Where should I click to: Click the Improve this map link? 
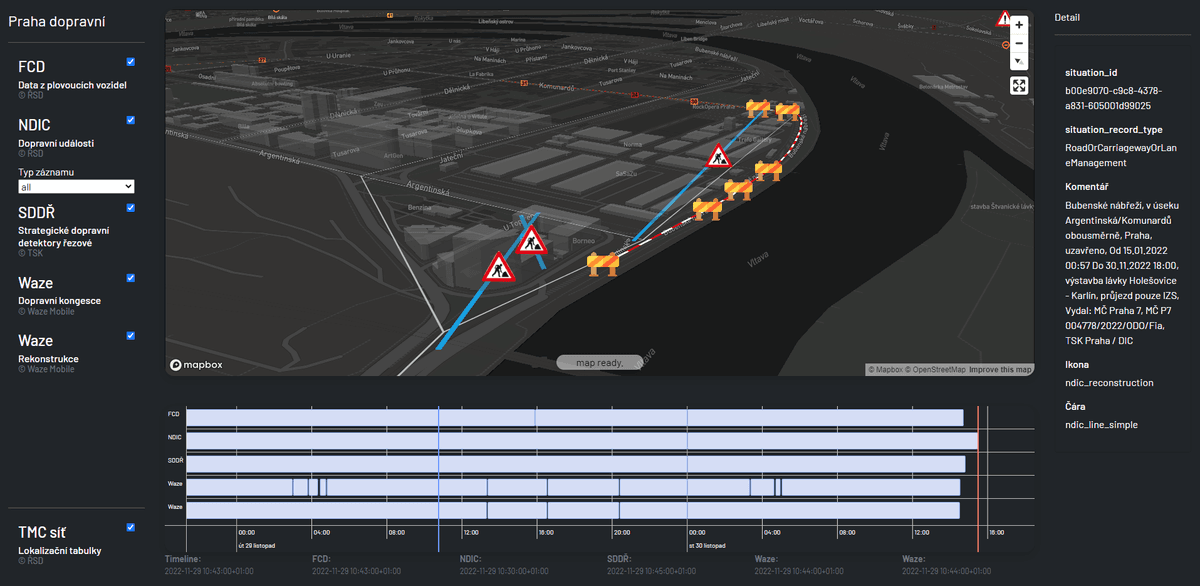1001,370
